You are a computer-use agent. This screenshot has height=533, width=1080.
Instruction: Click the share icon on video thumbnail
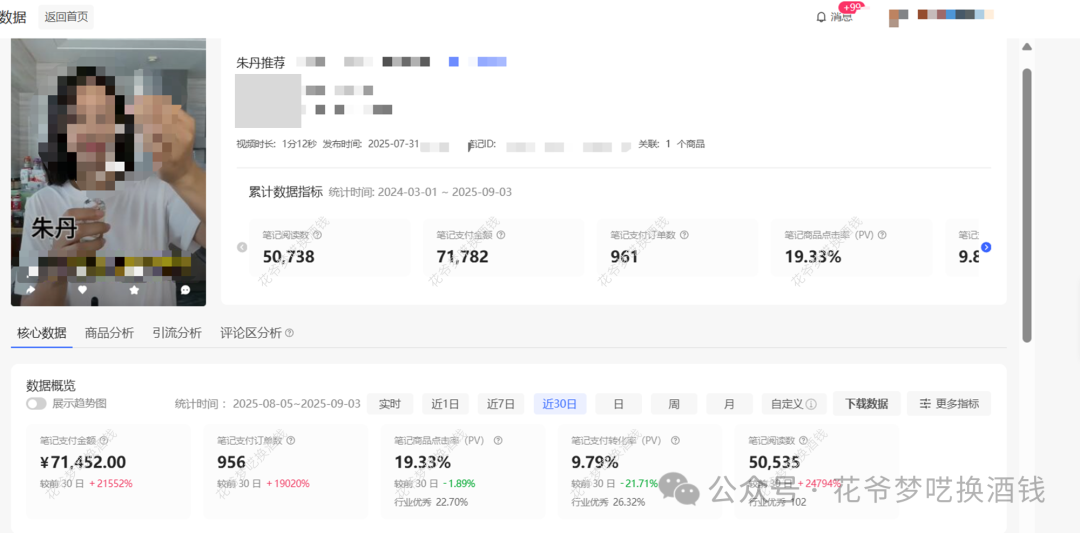(x=30, y=290)
